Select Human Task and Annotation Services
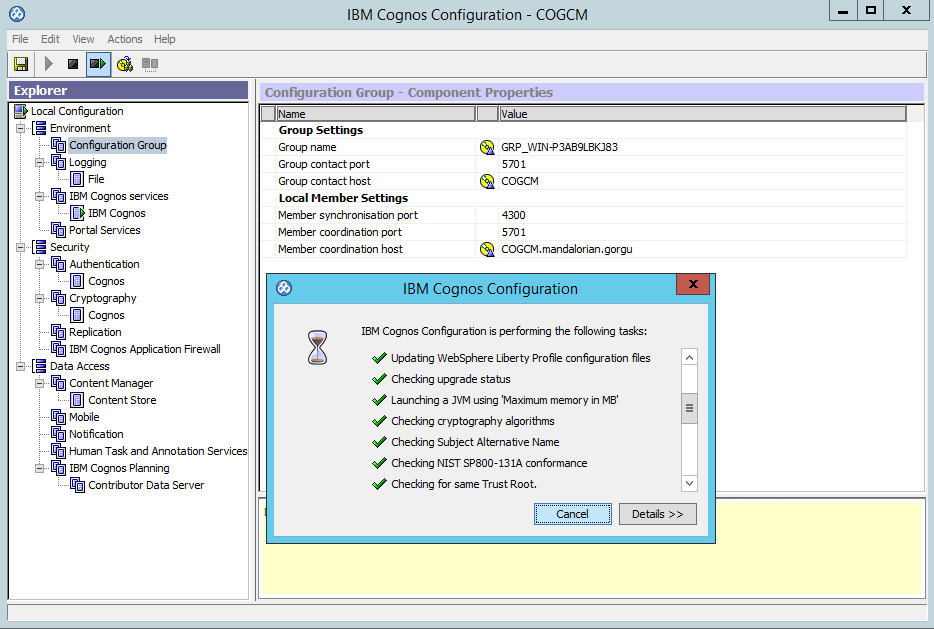The image size is (934, 629). 158,451
